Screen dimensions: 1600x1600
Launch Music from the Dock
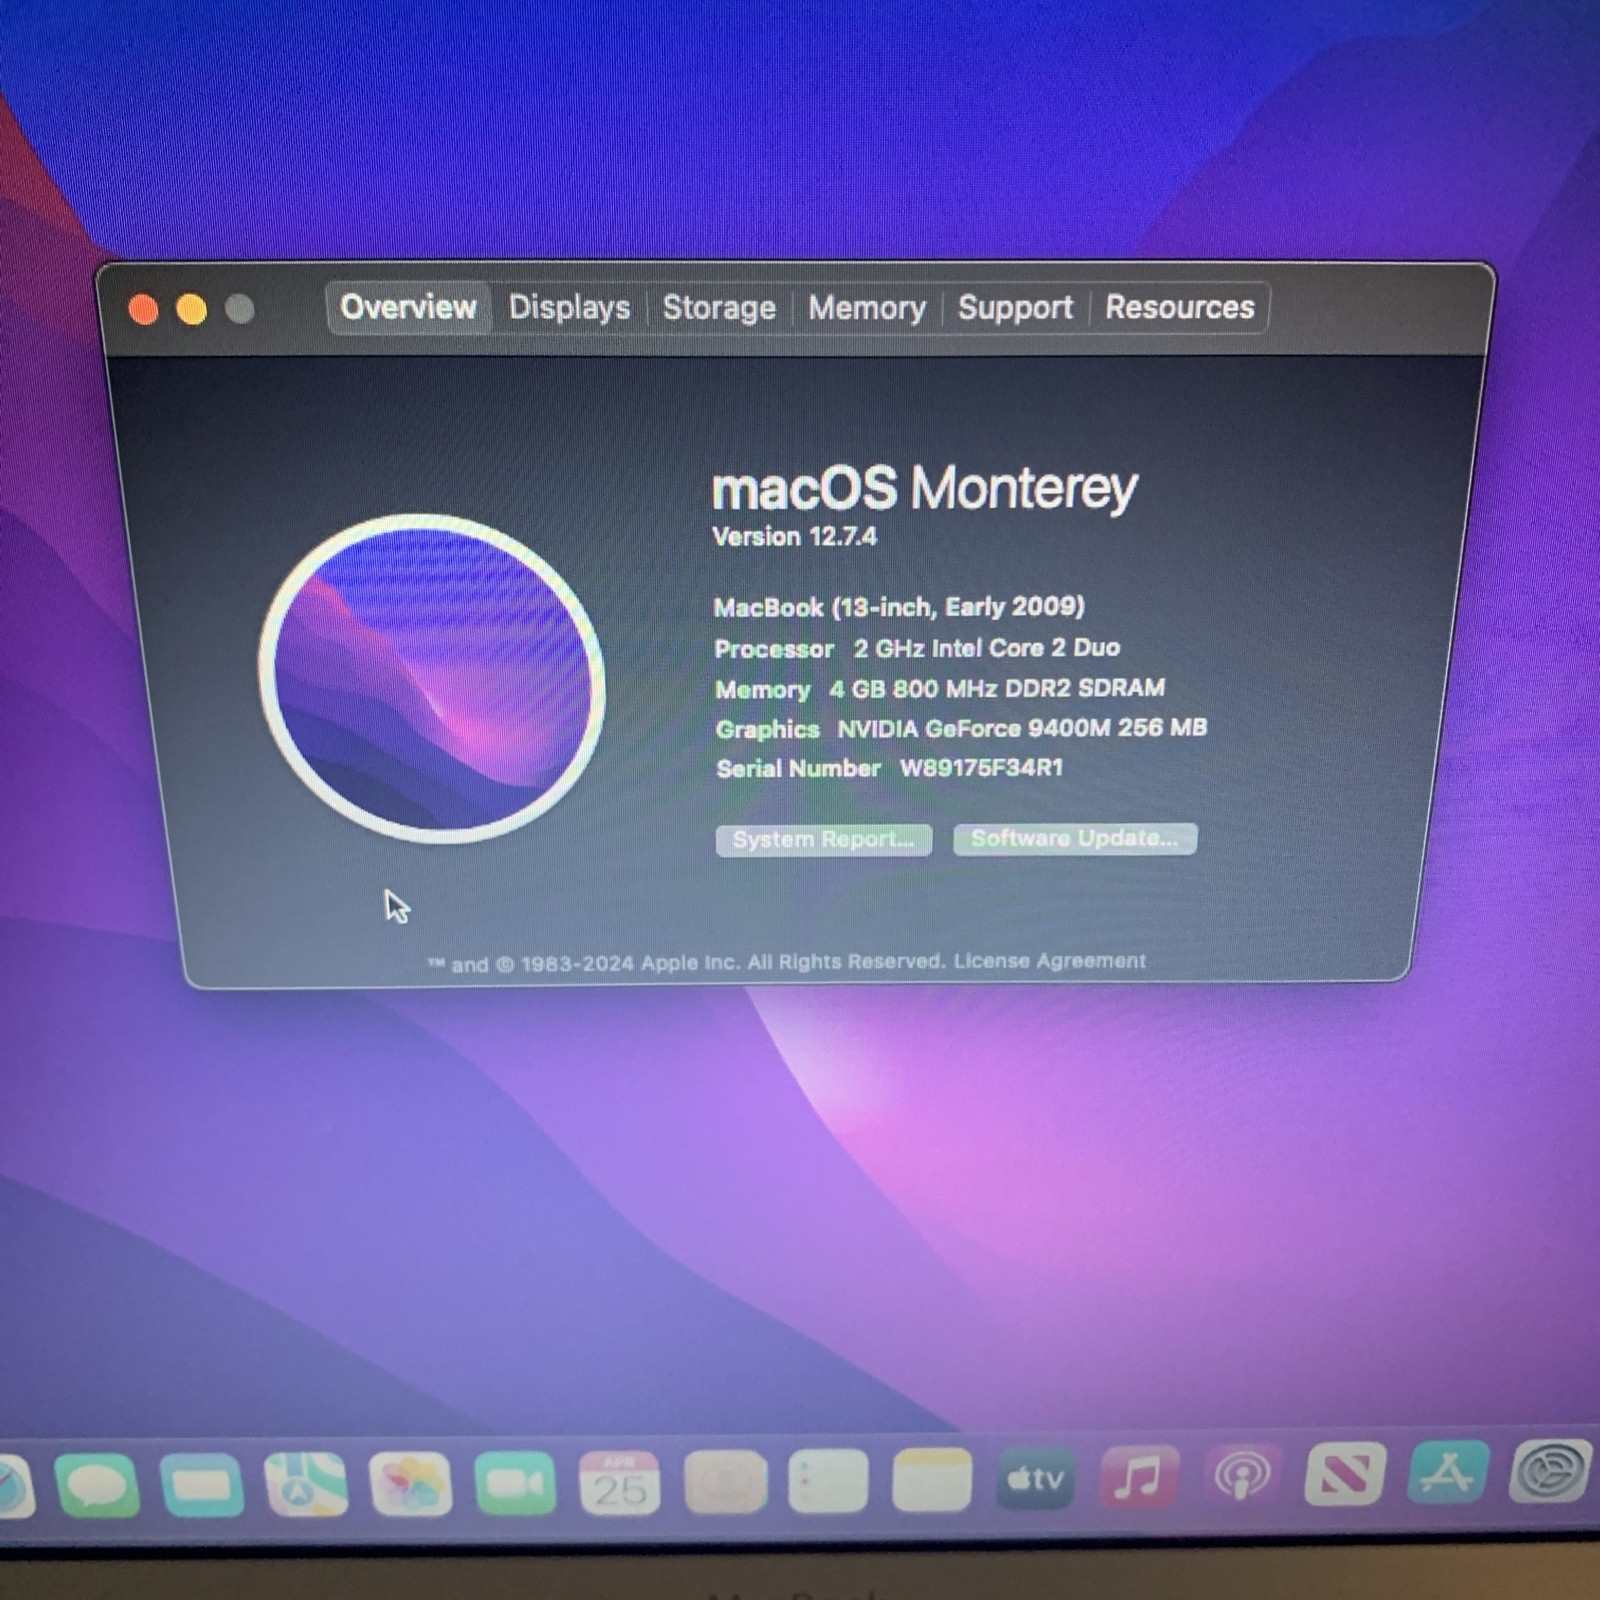click(x=1139, y=1477)
